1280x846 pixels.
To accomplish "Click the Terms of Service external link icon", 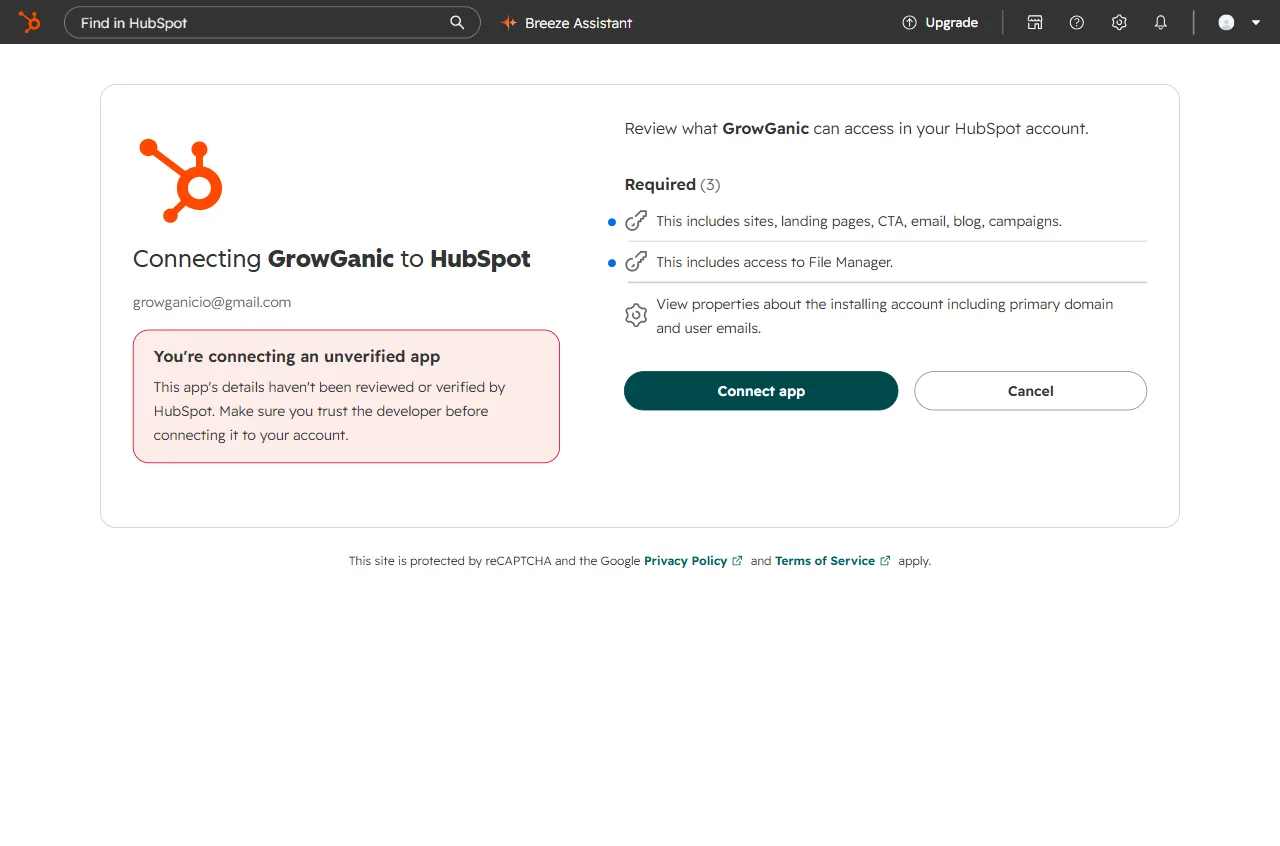I will tap(885, 561).
